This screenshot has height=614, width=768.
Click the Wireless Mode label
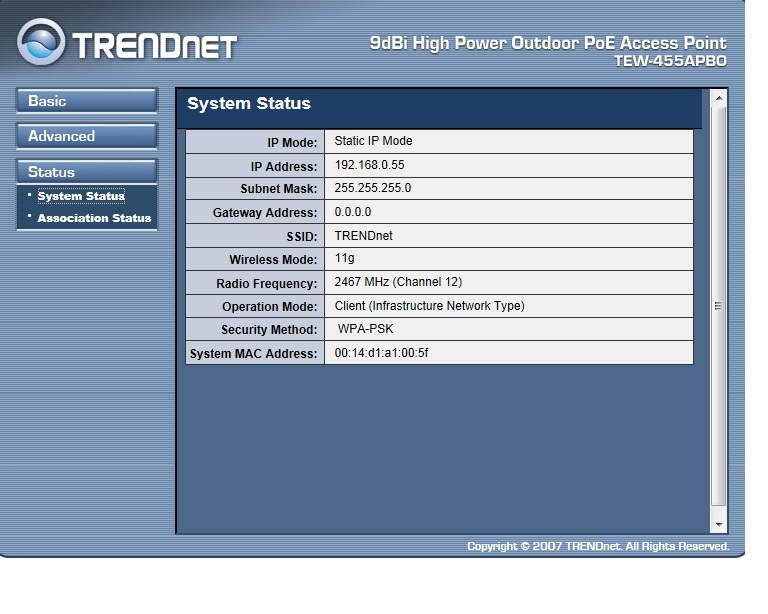point(273,260)
